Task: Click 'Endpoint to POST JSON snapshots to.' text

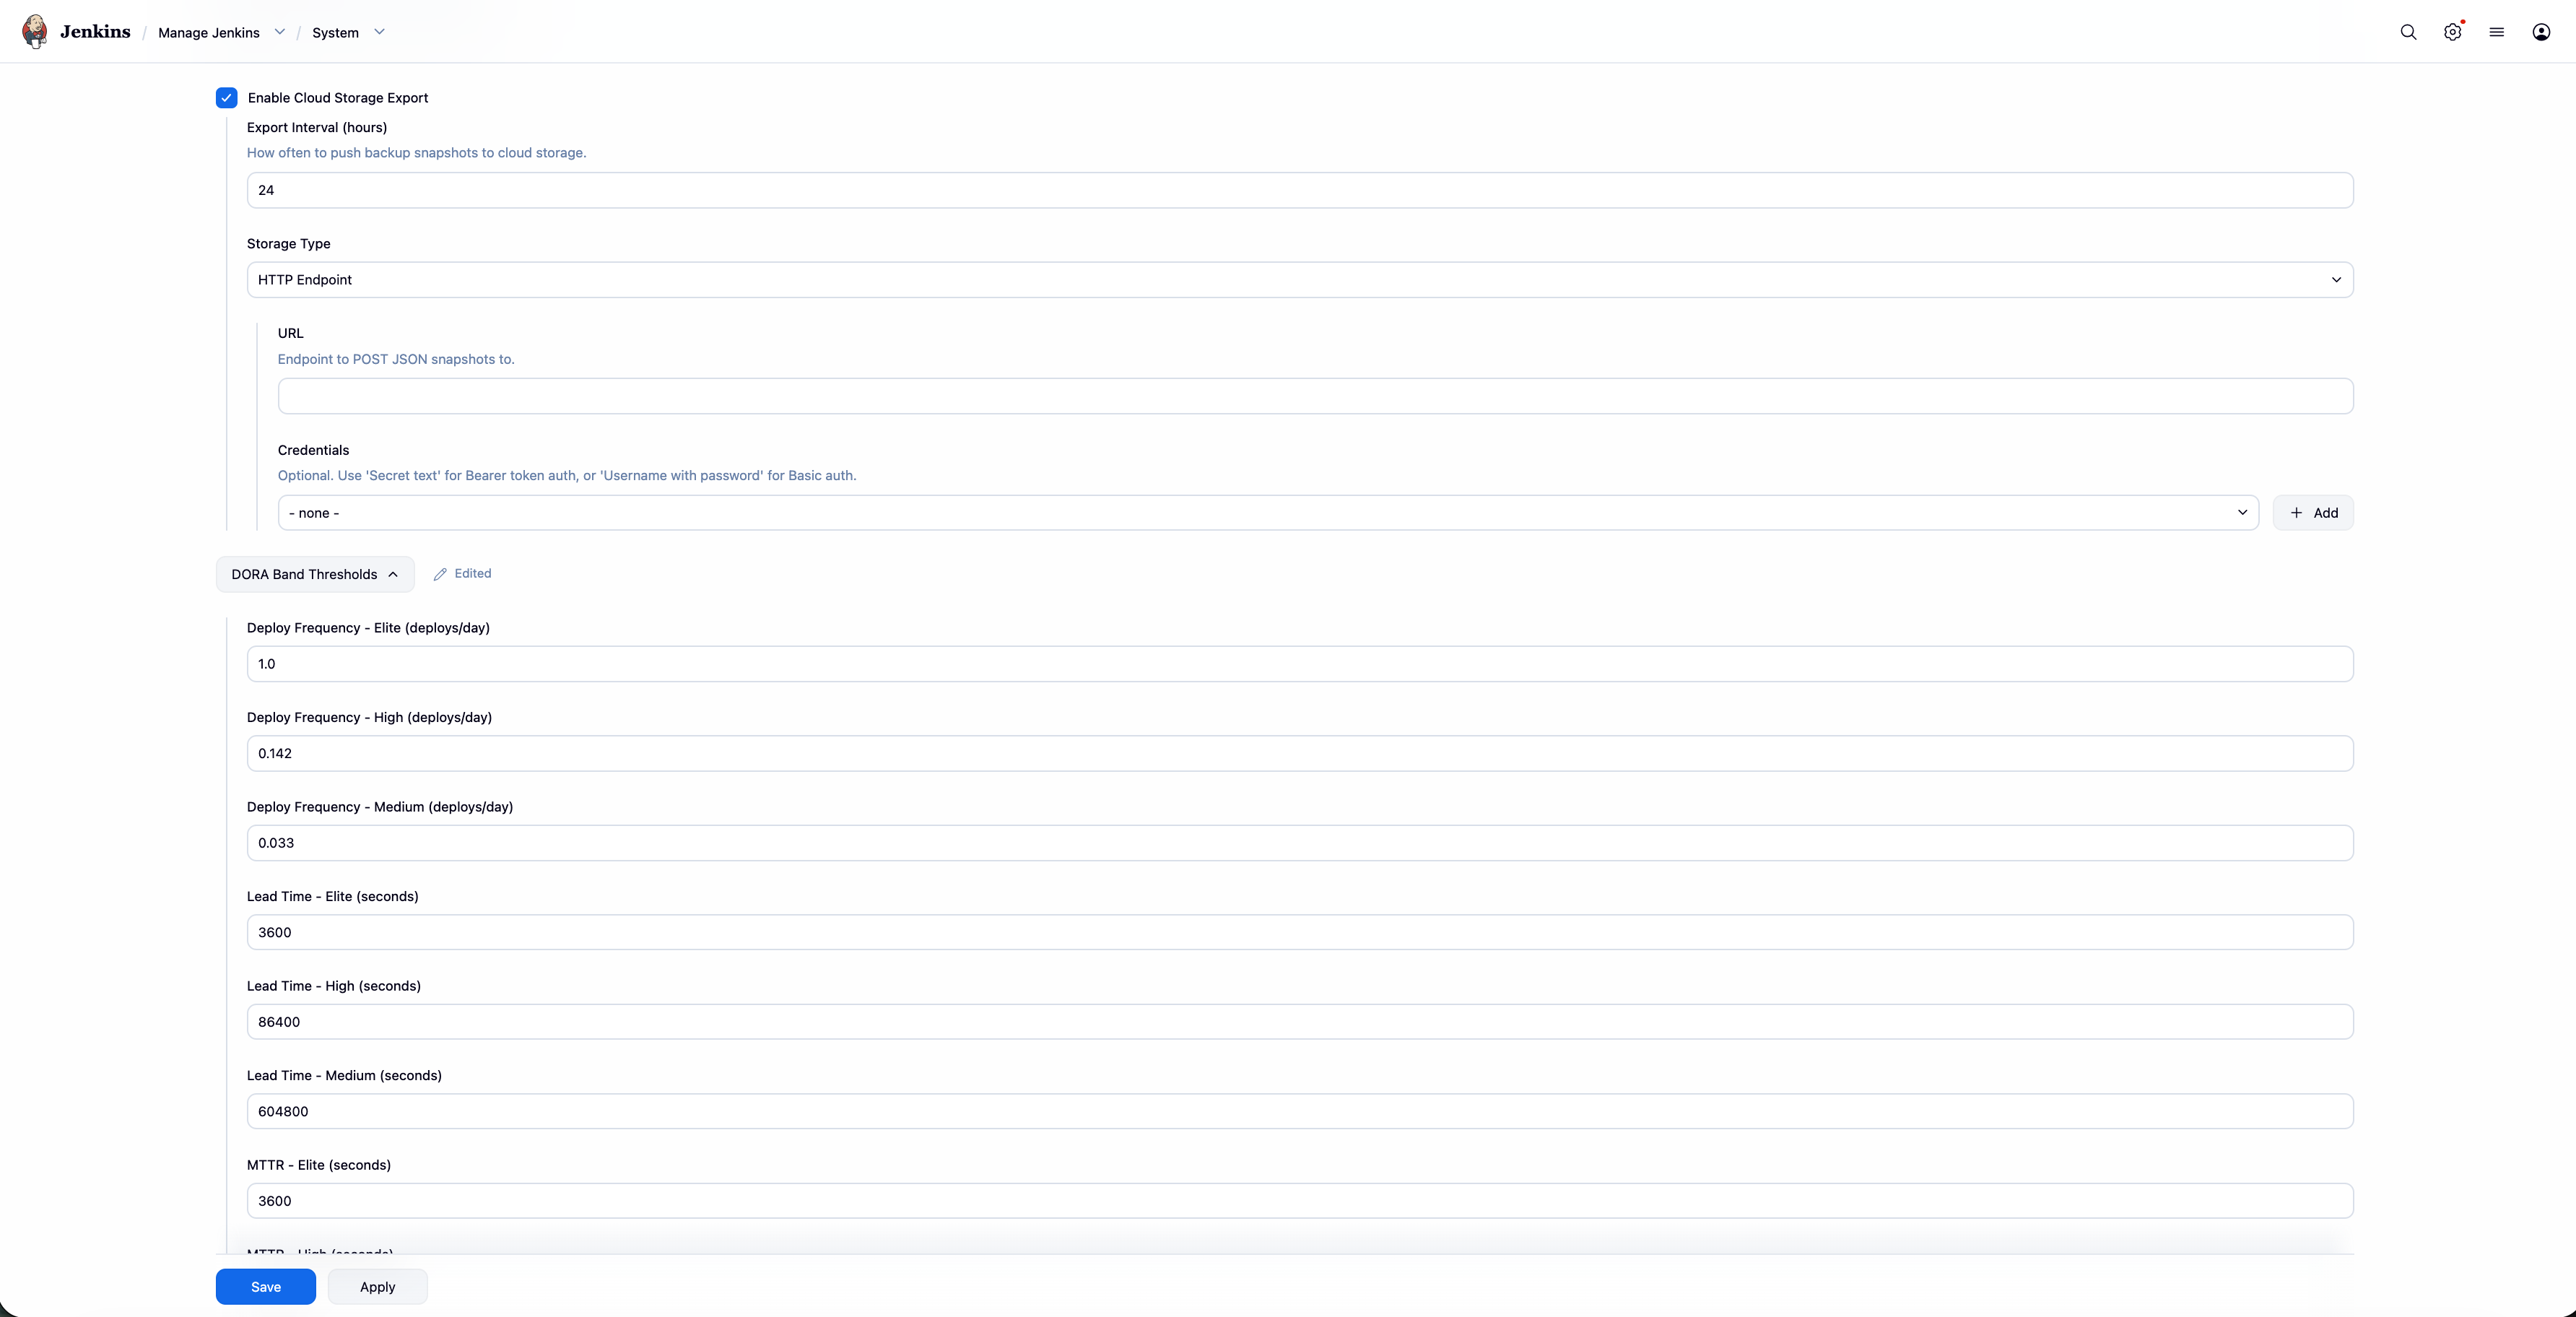Action: point(396,359)
